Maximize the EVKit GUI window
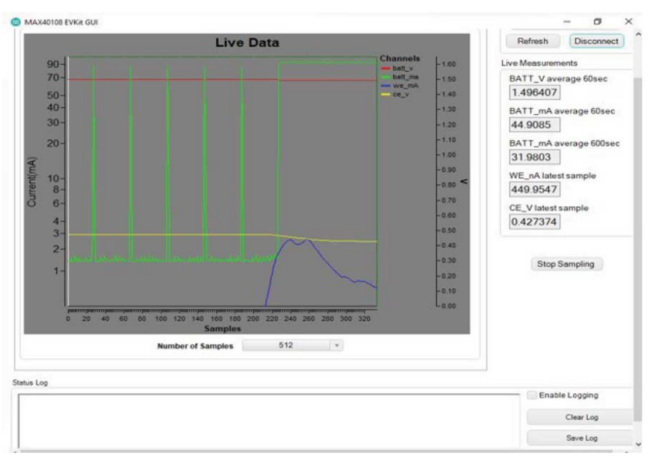This screenshot has width=650, height=464. click(x=597, y=21)
